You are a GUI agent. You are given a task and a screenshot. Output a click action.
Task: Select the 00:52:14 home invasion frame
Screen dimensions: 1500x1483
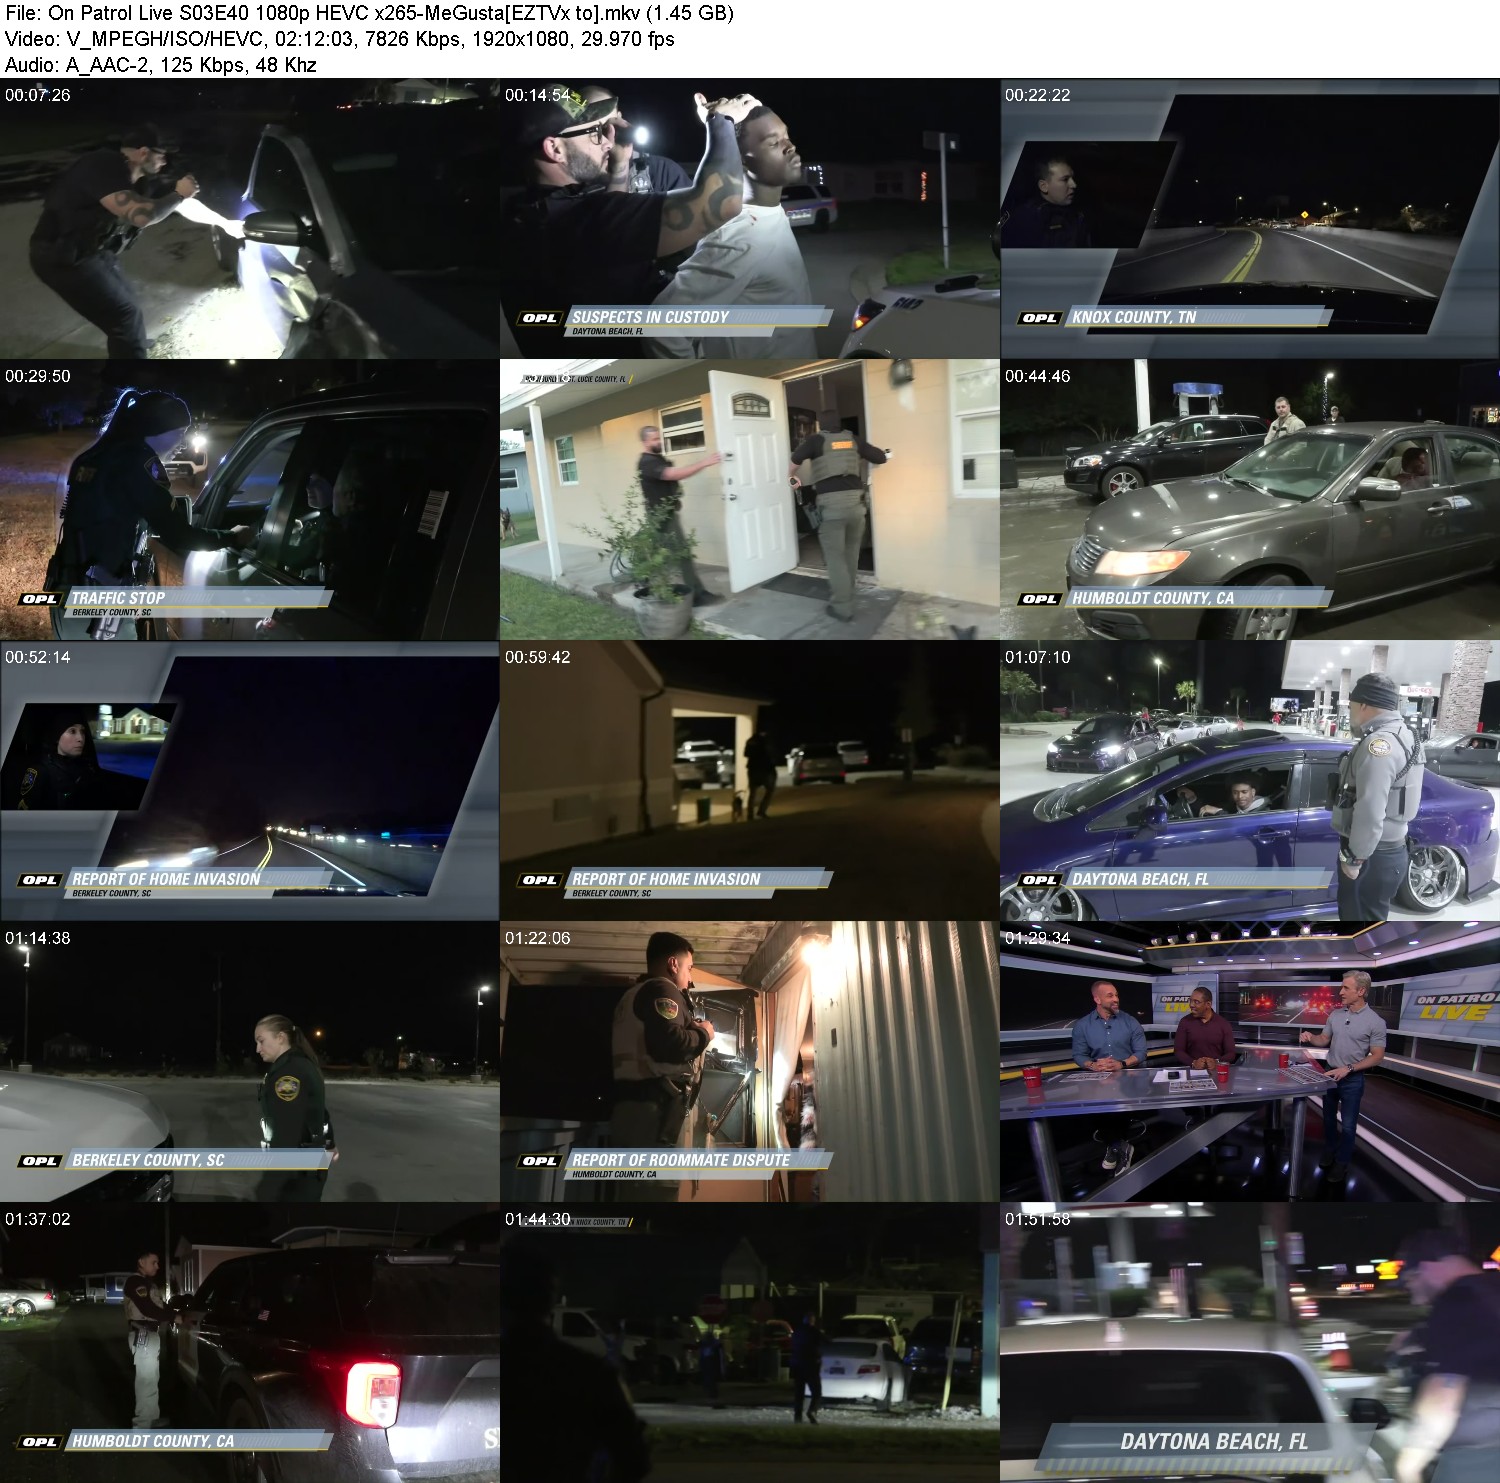click(x=249, y=781)
